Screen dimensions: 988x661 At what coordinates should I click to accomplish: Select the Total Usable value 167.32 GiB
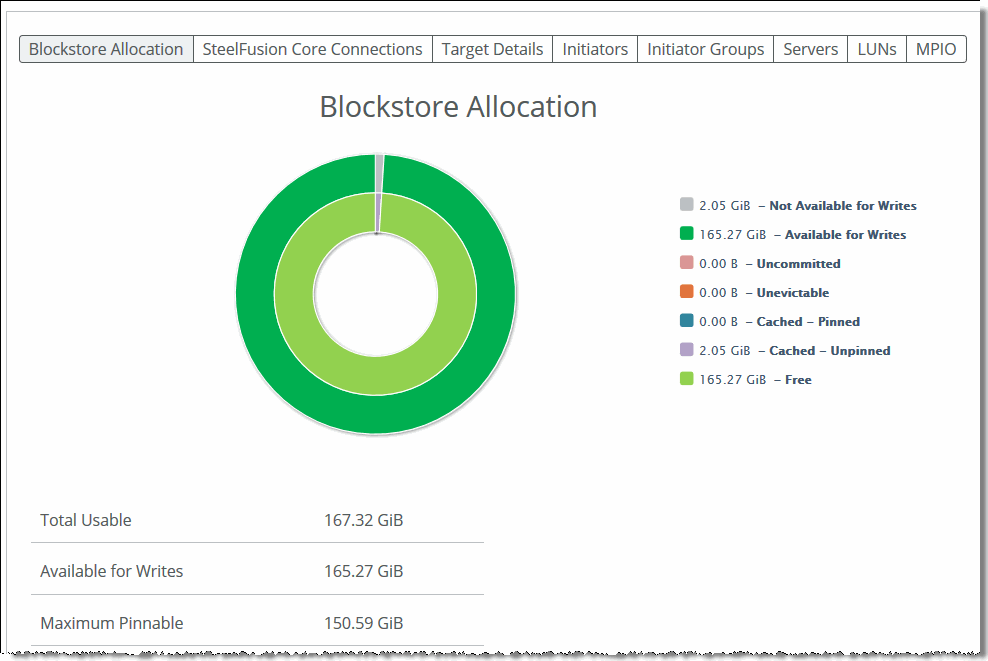(x=363, y=520)
